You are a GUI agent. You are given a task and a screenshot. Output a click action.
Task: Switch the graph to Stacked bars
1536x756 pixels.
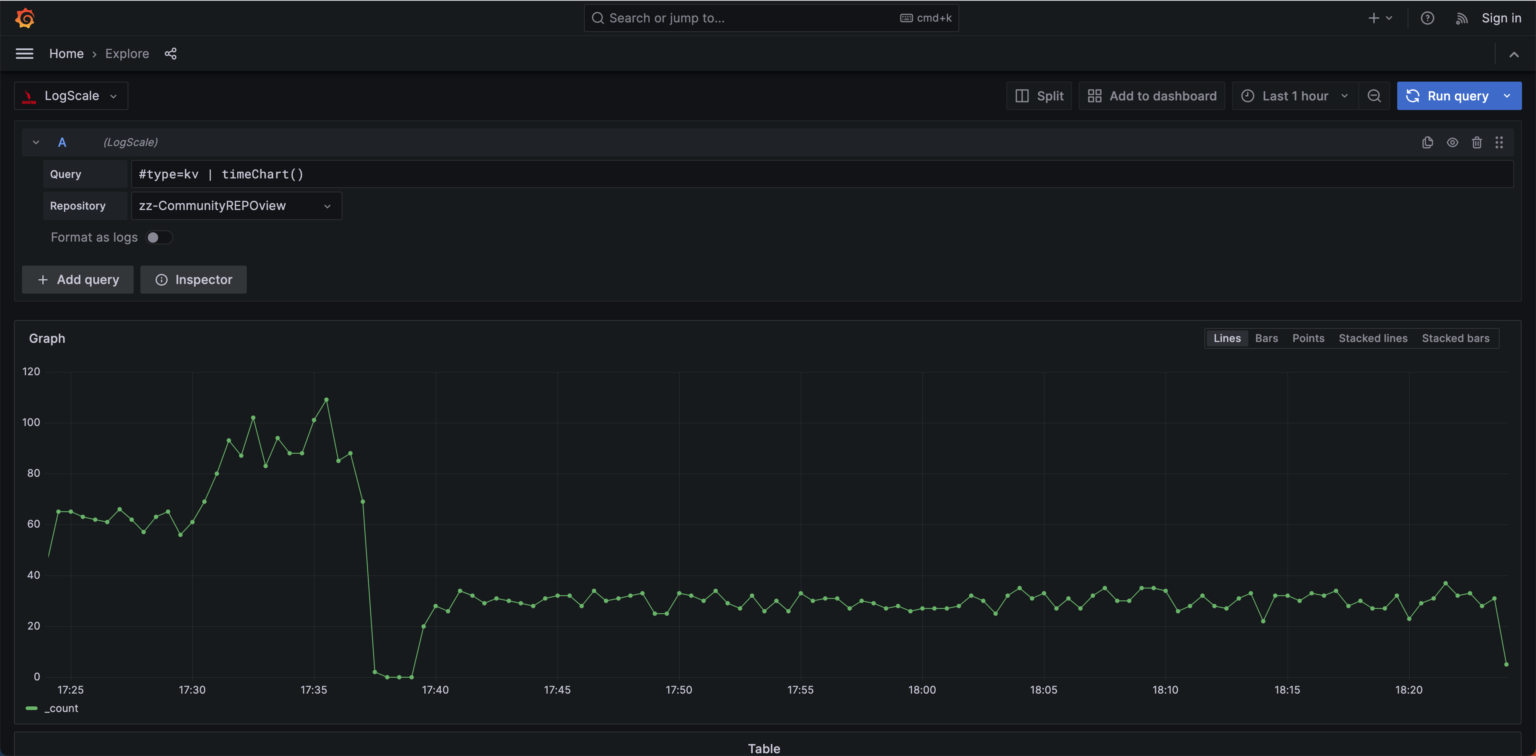(x=1456, y=338)
